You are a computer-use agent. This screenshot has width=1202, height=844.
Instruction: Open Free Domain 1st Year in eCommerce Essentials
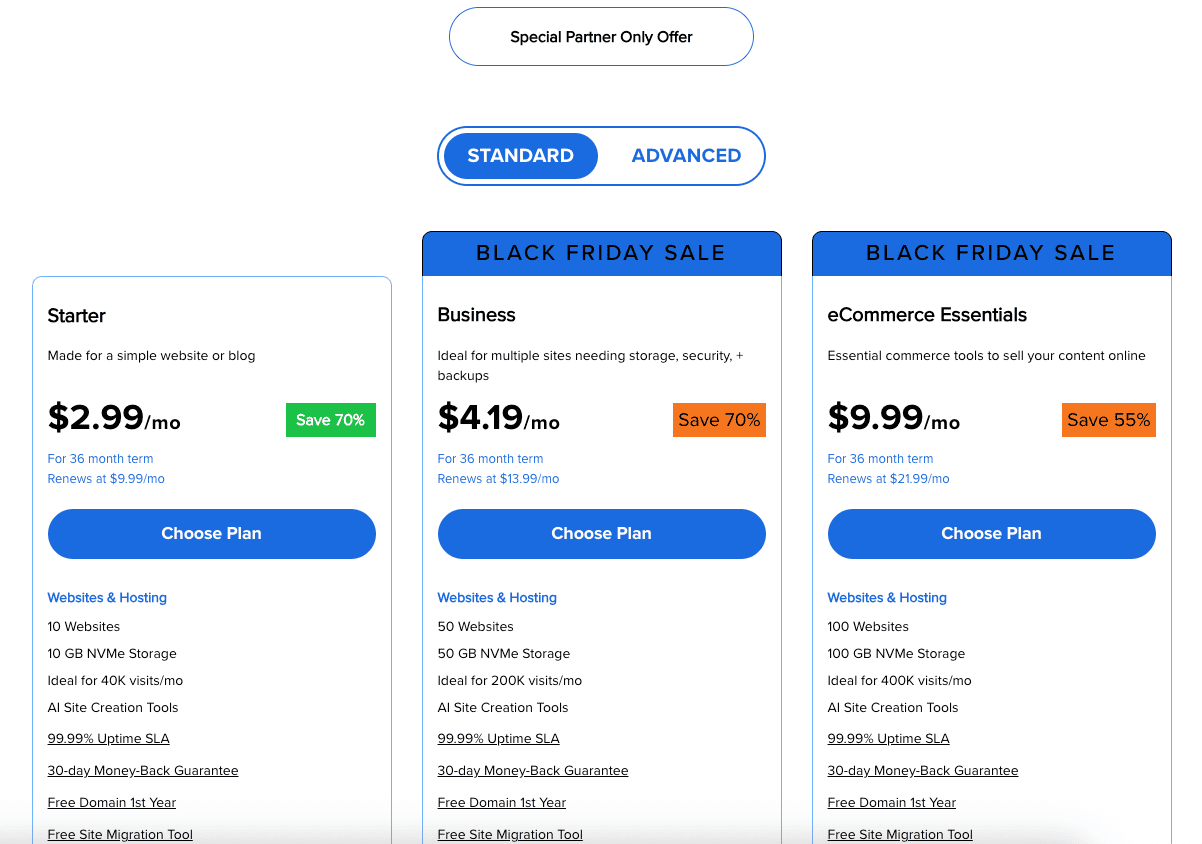[x=892, y=803]
